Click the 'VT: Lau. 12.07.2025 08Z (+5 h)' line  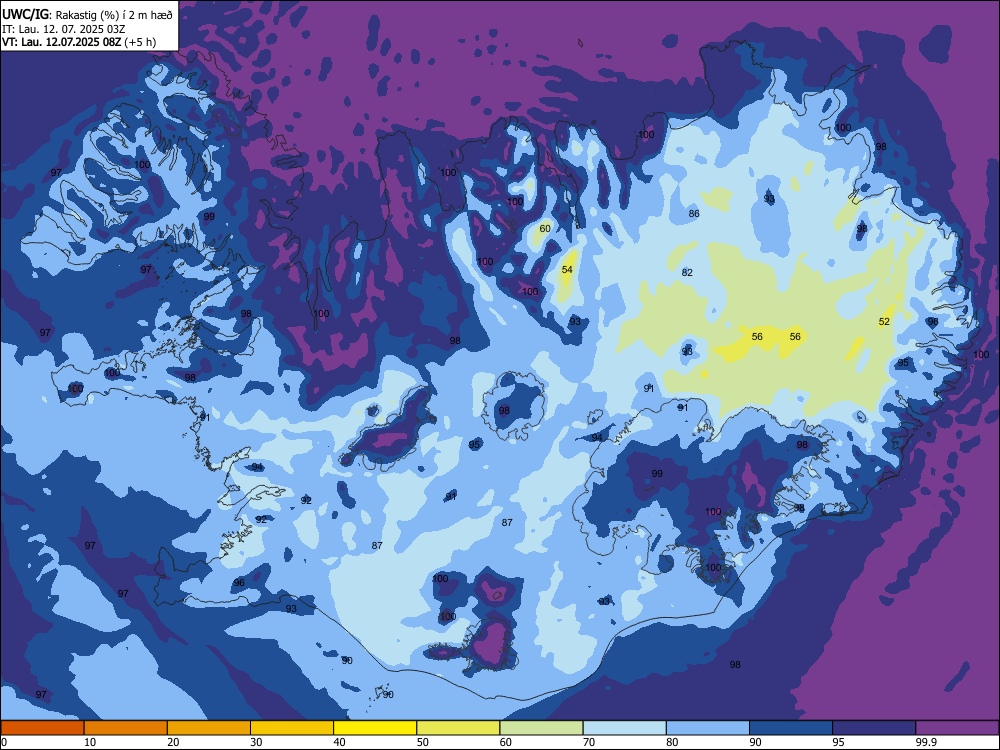(x=79, y=42)
